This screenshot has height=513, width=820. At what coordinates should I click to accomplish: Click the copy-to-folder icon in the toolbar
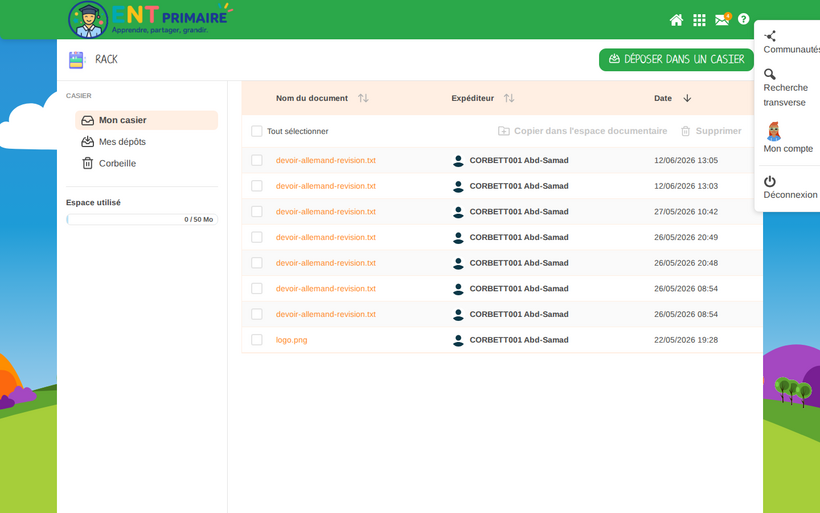(x=504, y=131)
